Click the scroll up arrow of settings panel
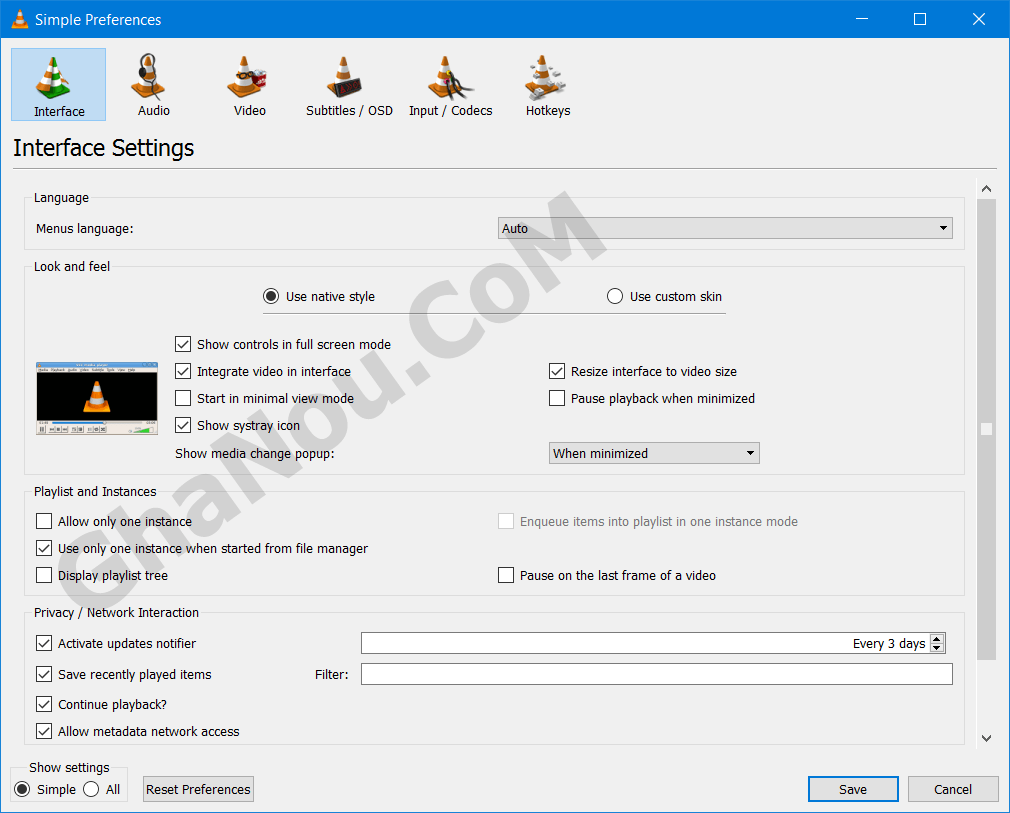The width and height of the screenshot is (1010, 813). tap(986, 189)
